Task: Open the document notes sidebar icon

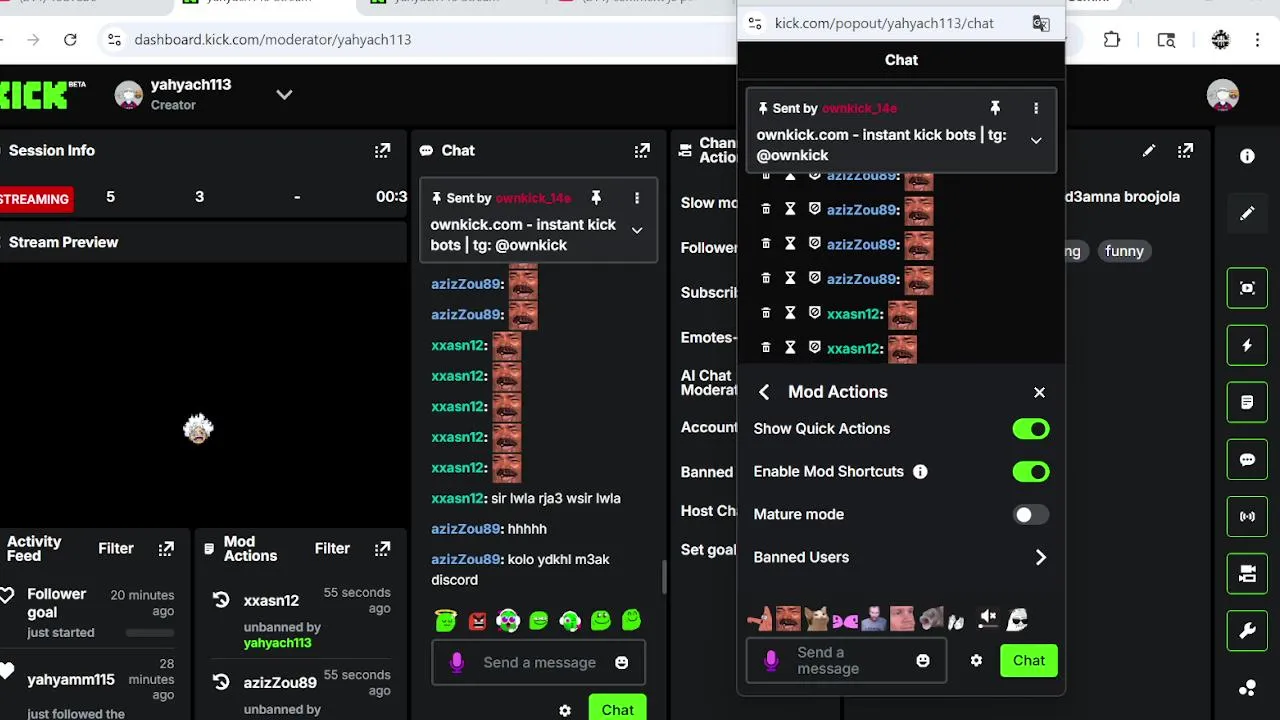Action: pos(1247,402)
